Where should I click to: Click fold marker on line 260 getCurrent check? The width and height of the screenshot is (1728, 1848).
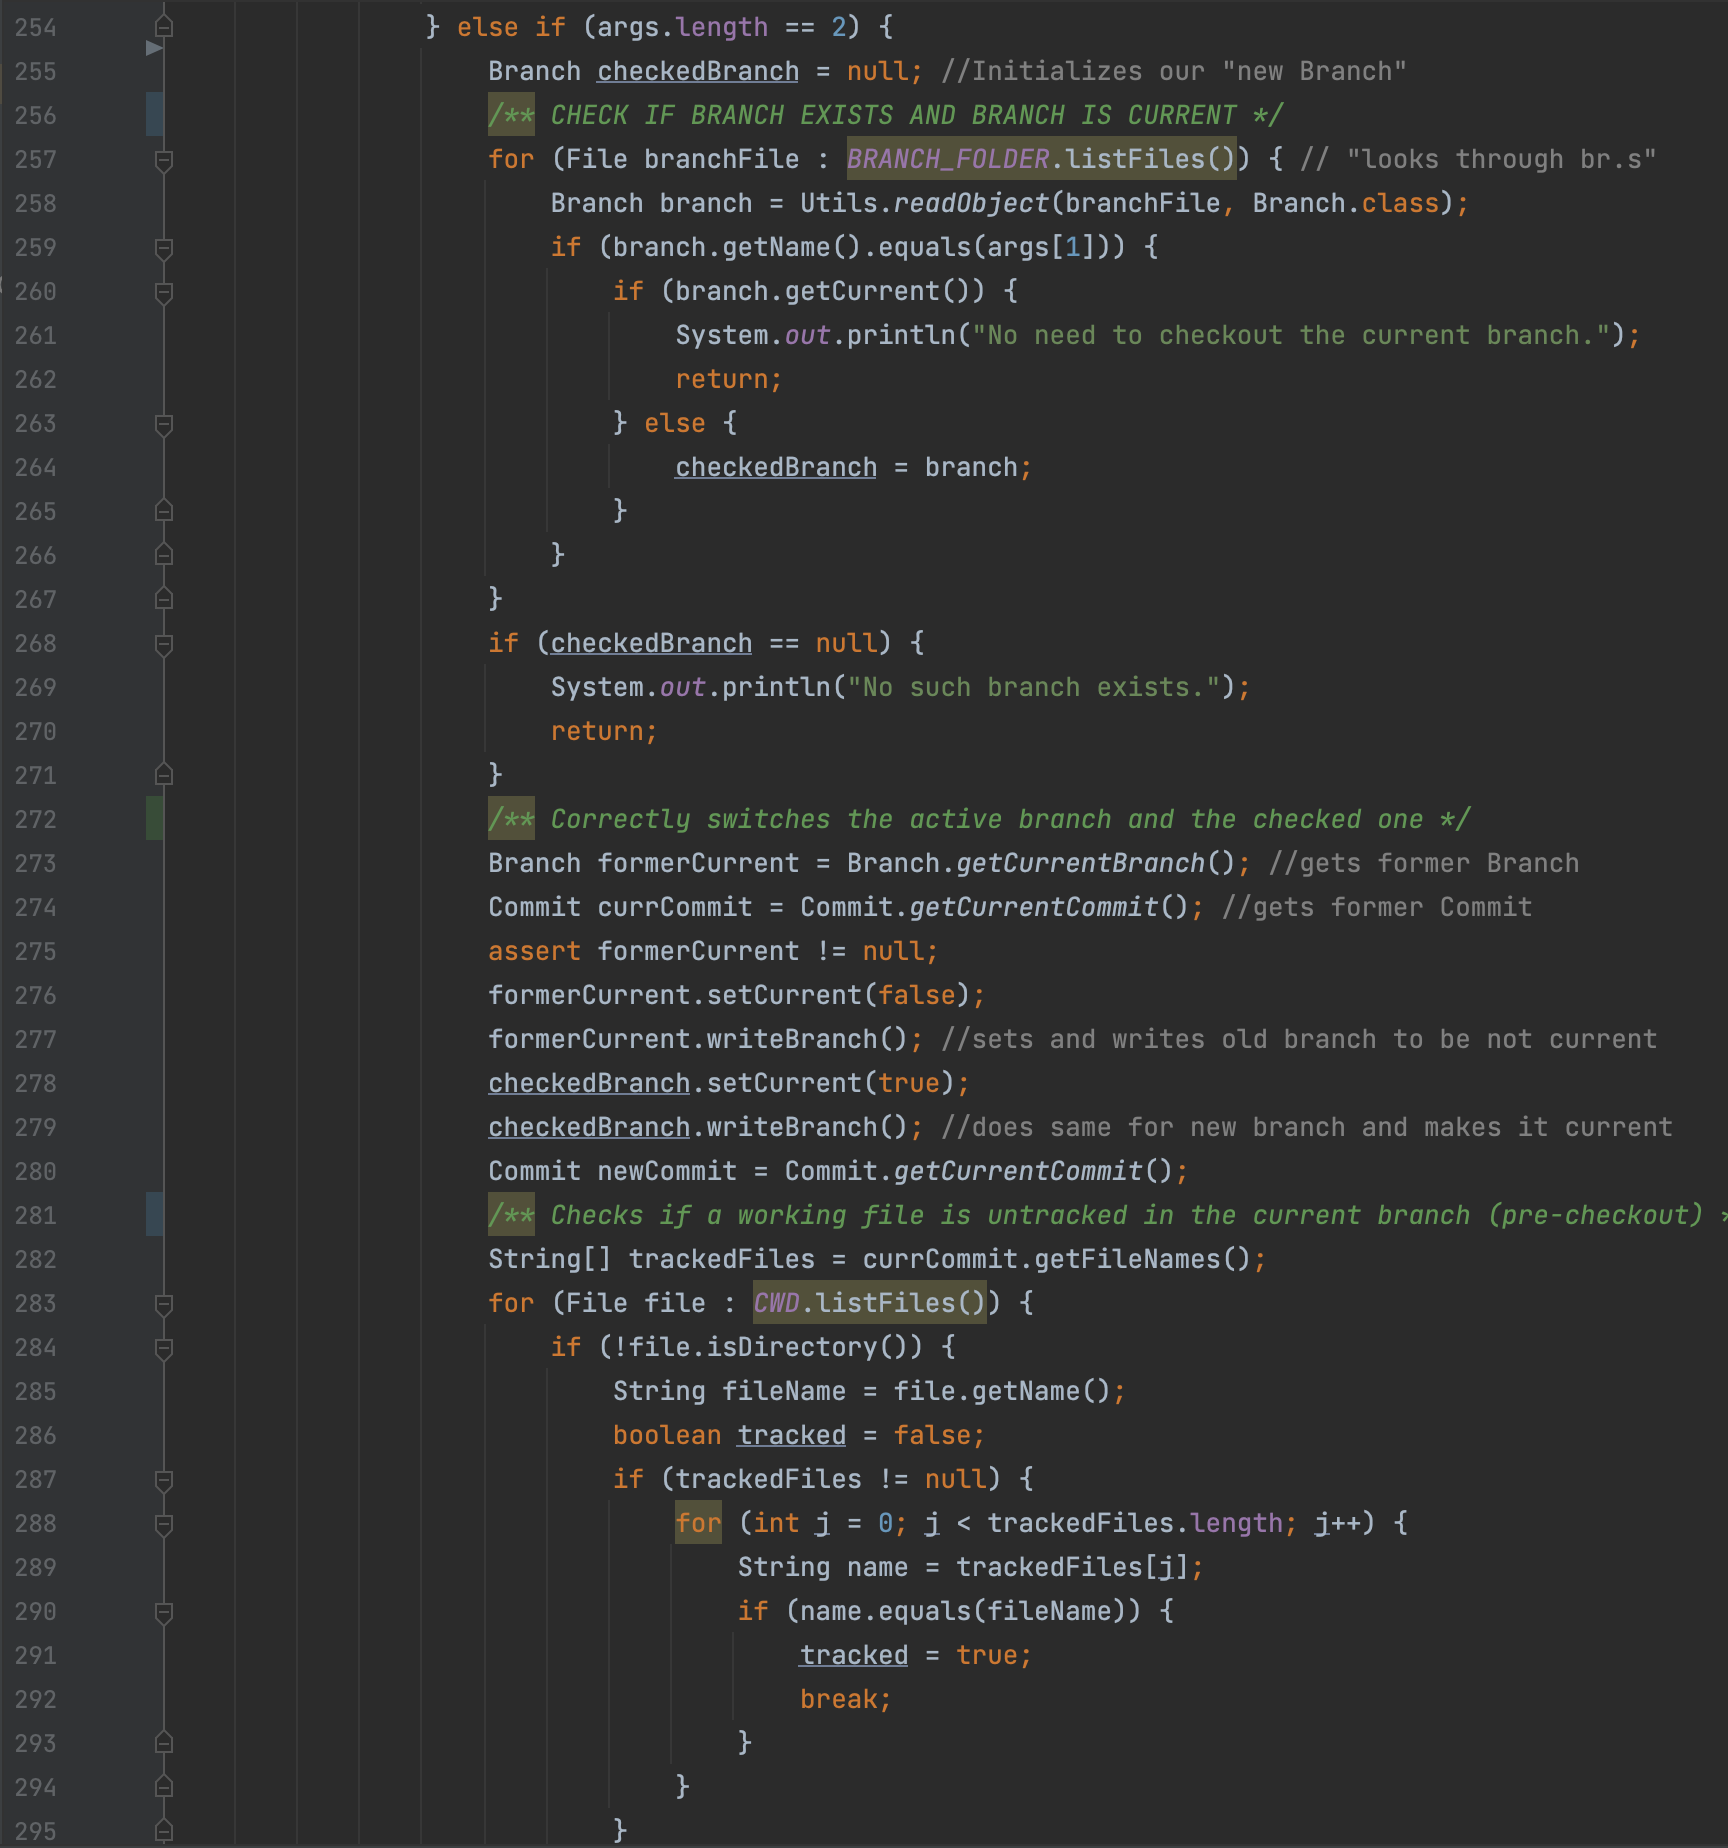164,292
